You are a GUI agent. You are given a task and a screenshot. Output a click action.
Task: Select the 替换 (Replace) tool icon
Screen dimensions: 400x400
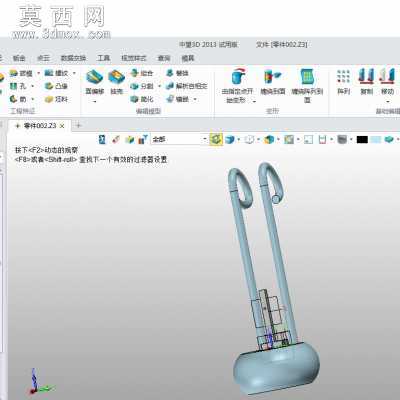point(170,73)
